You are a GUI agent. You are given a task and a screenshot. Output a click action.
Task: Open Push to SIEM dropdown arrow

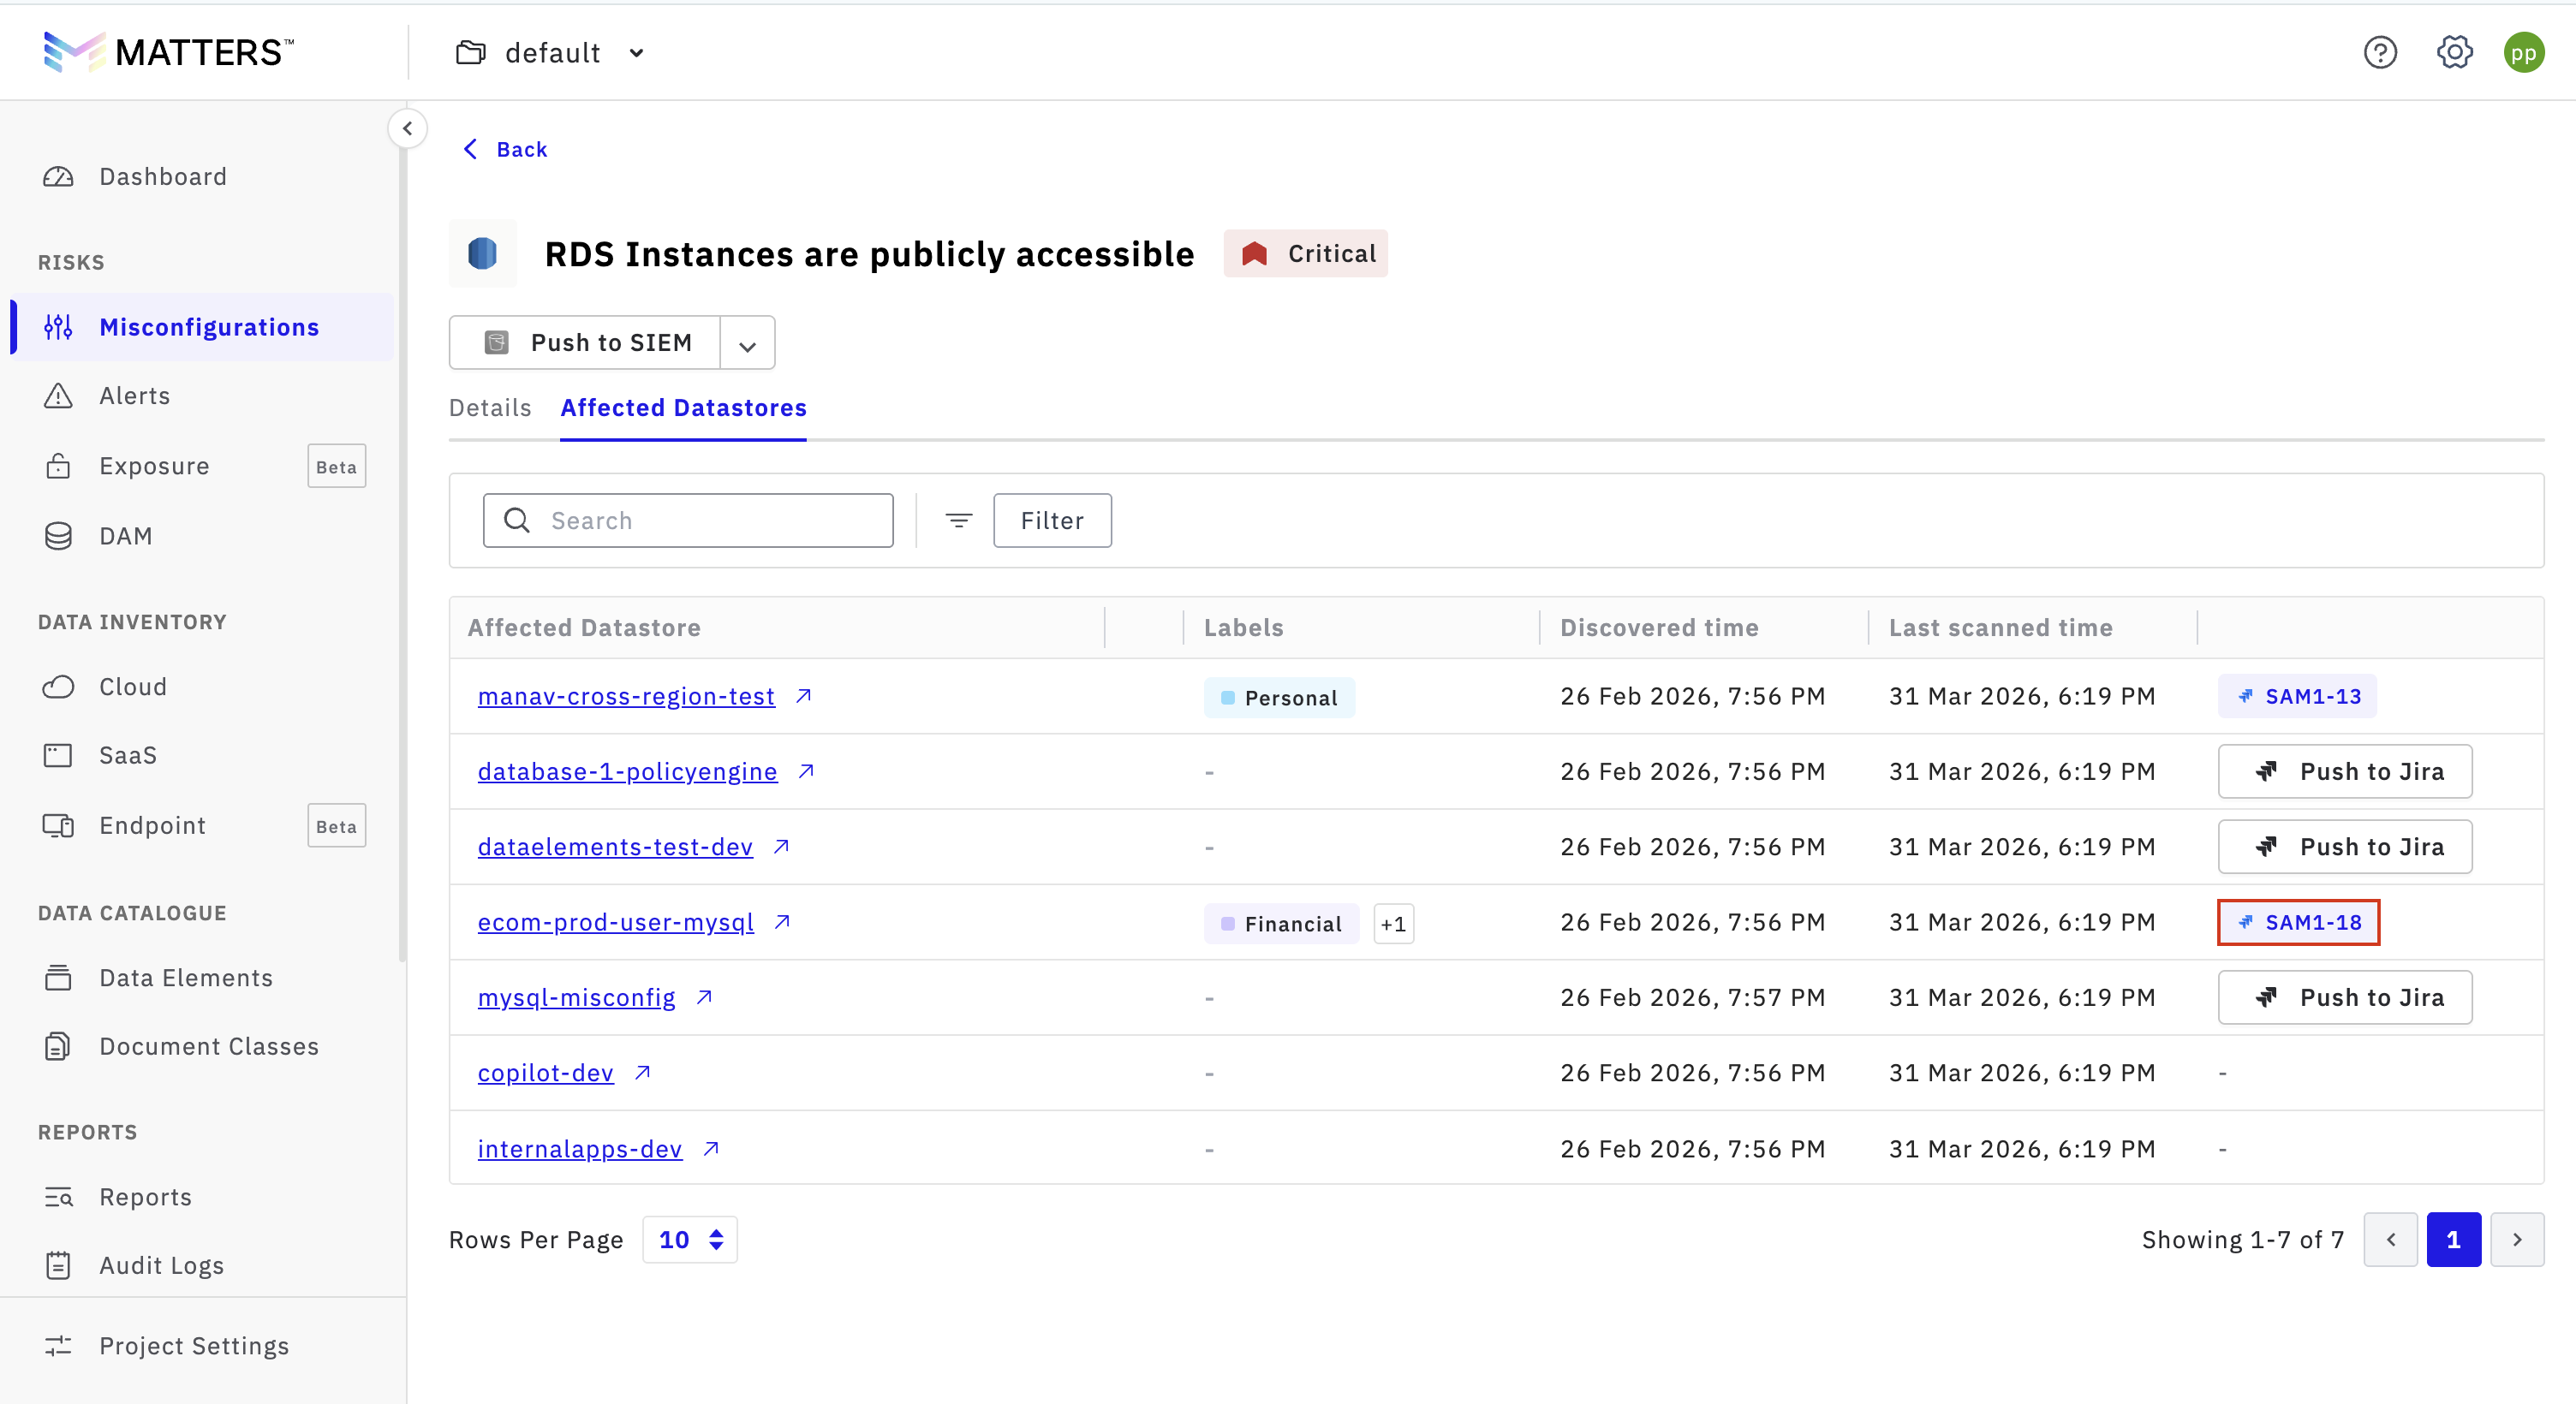click(747, 344)
